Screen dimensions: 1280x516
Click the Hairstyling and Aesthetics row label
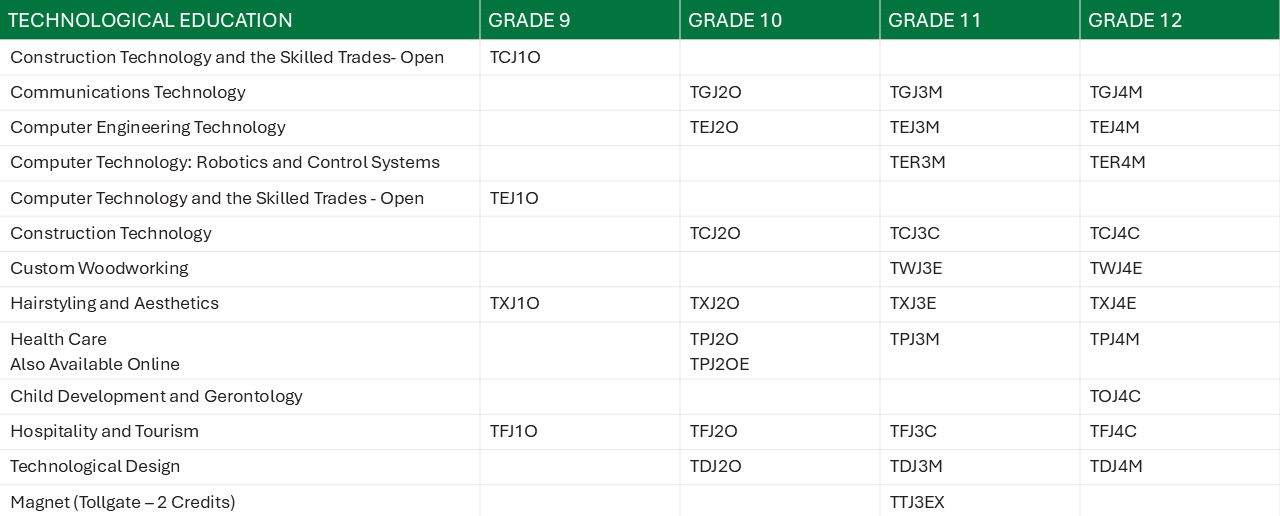114,303
